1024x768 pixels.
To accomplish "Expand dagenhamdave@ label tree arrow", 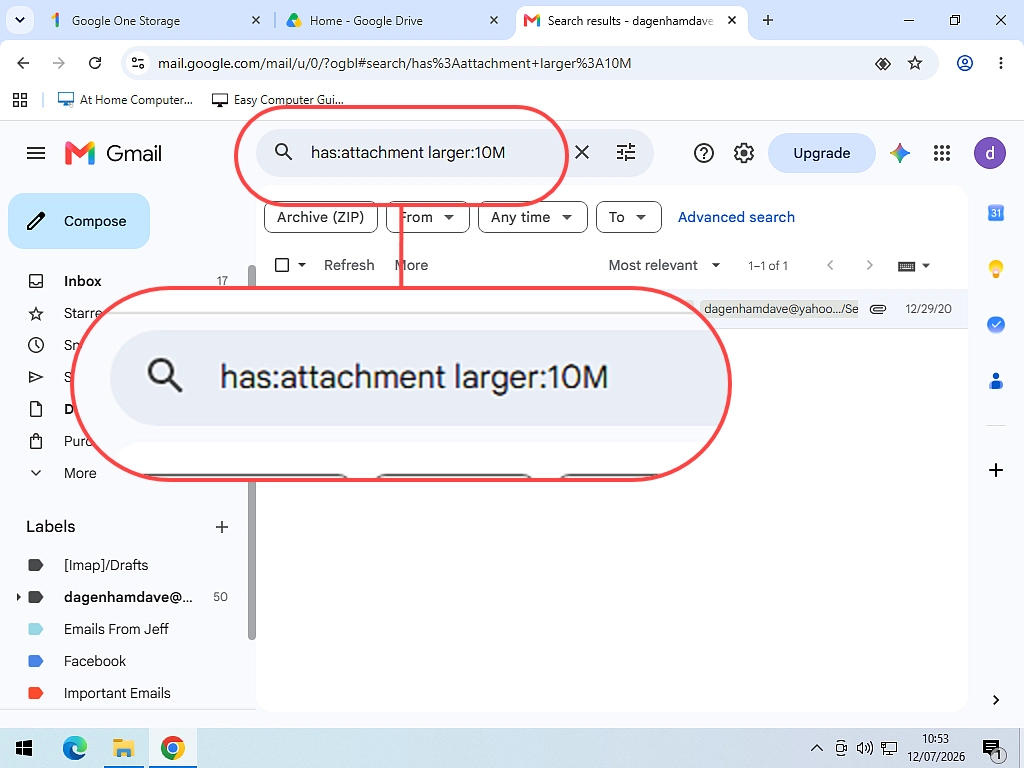I will 18,597.
